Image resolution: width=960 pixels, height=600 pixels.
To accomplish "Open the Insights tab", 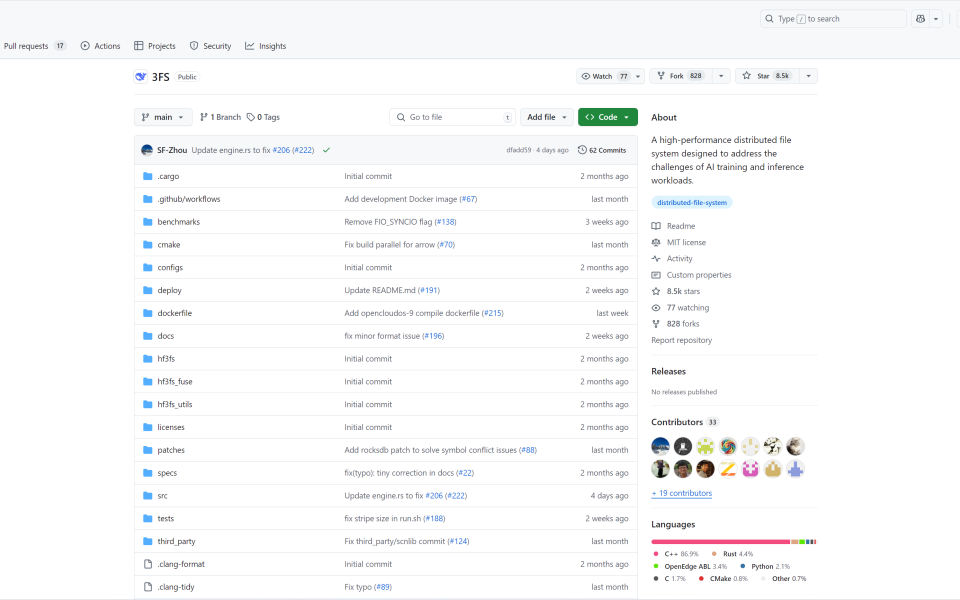I will pyautogui.click(x=266, y=46).
